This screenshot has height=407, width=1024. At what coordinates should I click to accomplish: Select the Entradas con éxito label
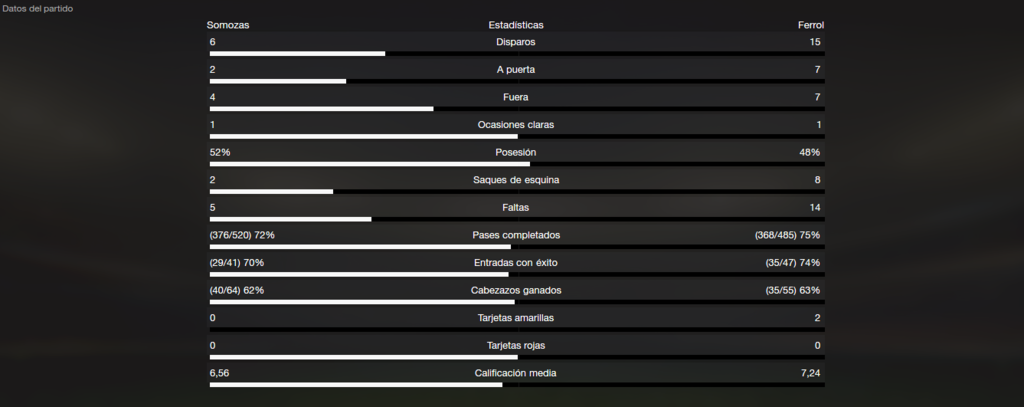coord(516,263)
